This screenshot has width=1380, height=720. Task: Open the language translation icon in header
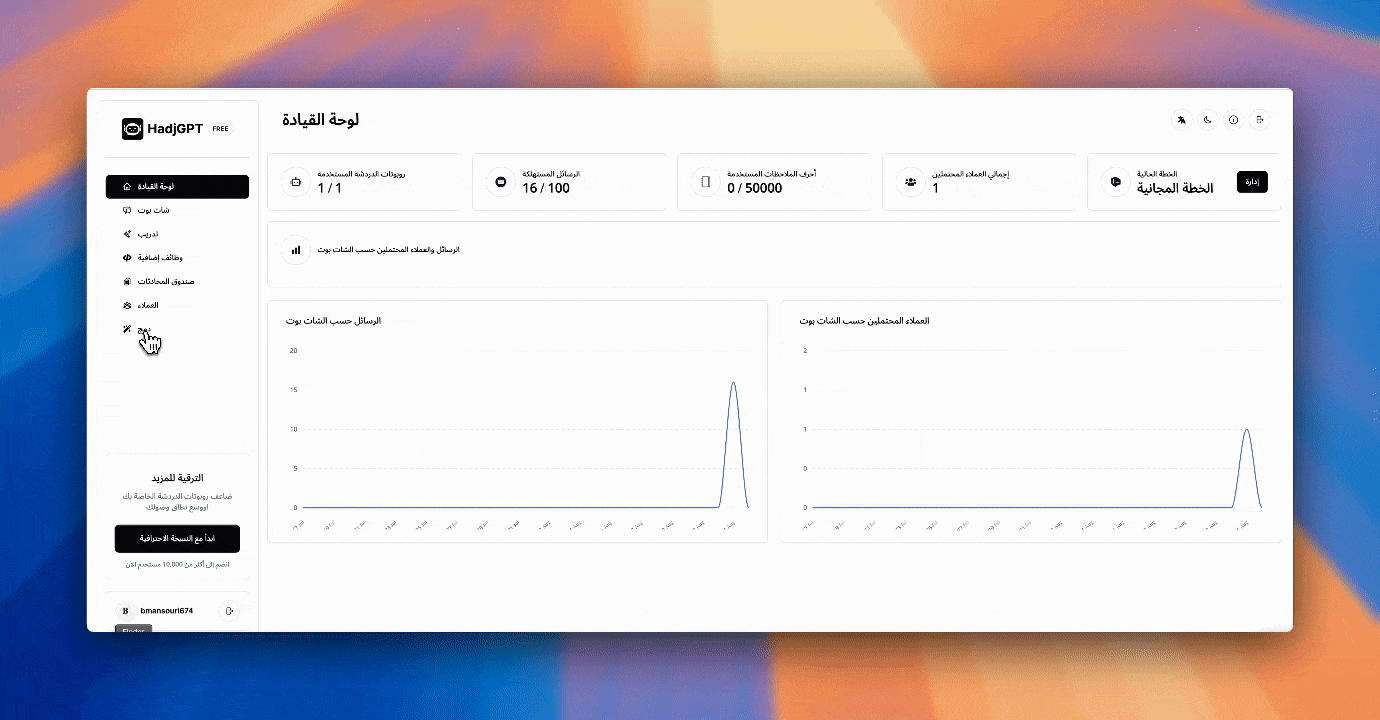click(x=1181, y=120)
